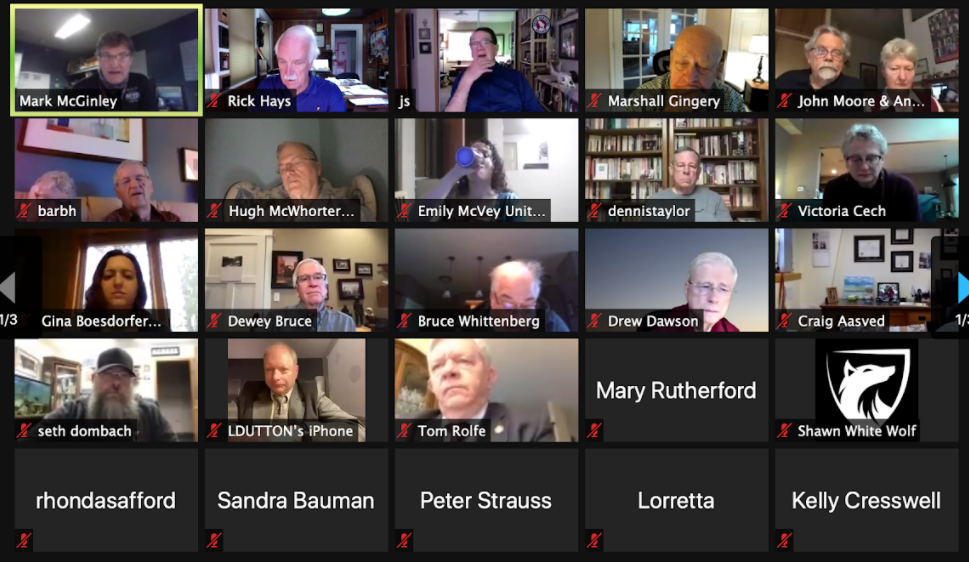This screenshot has width=969, height=562.
Task: Select Mark McGinley's active speaker video
Action: [106, 60]
